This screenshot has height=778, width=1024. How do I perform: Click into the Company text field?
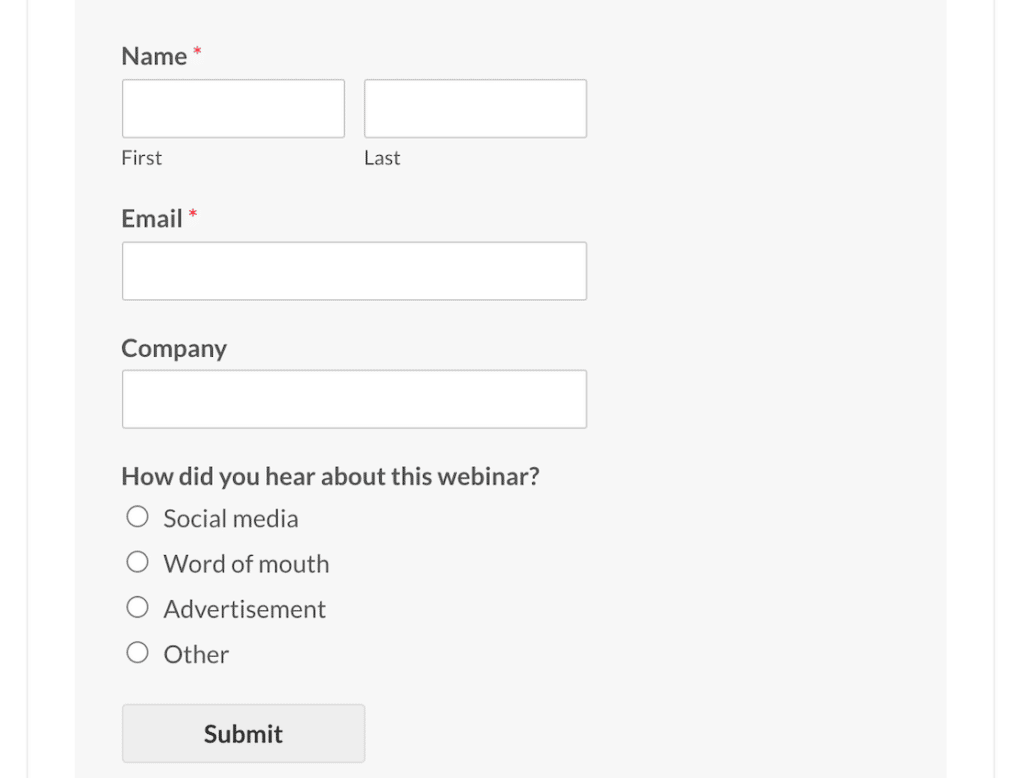[x=354, y=400]
